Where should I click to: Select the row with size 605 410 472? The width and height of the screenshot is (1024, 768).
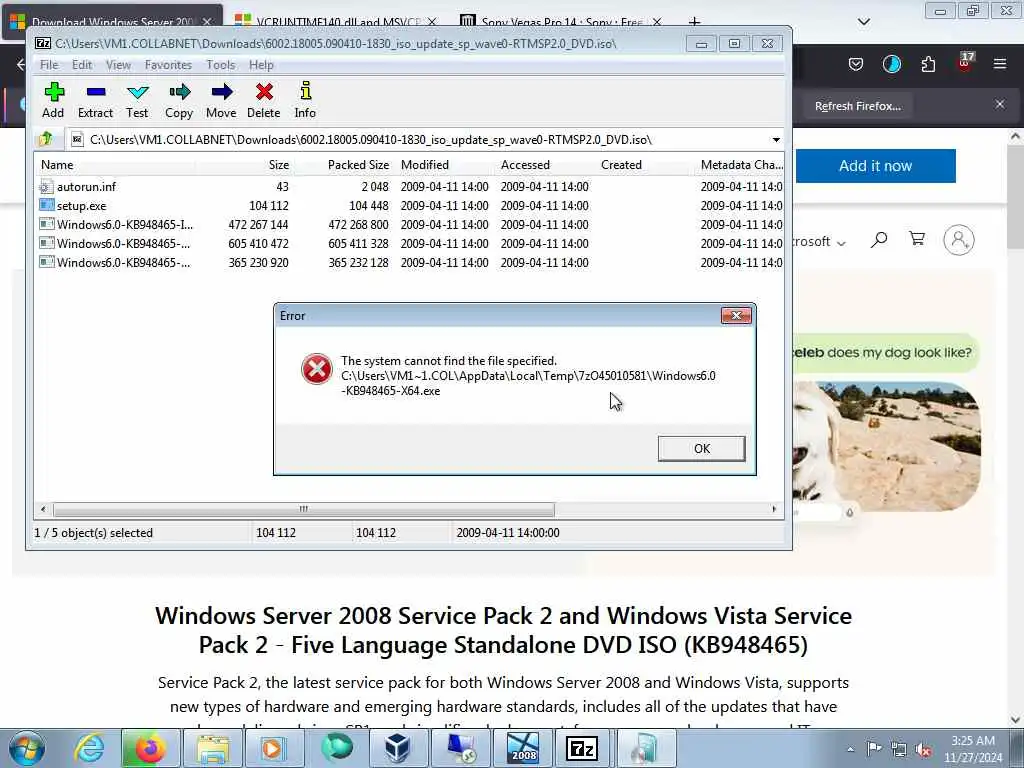(x=410, y=244)
